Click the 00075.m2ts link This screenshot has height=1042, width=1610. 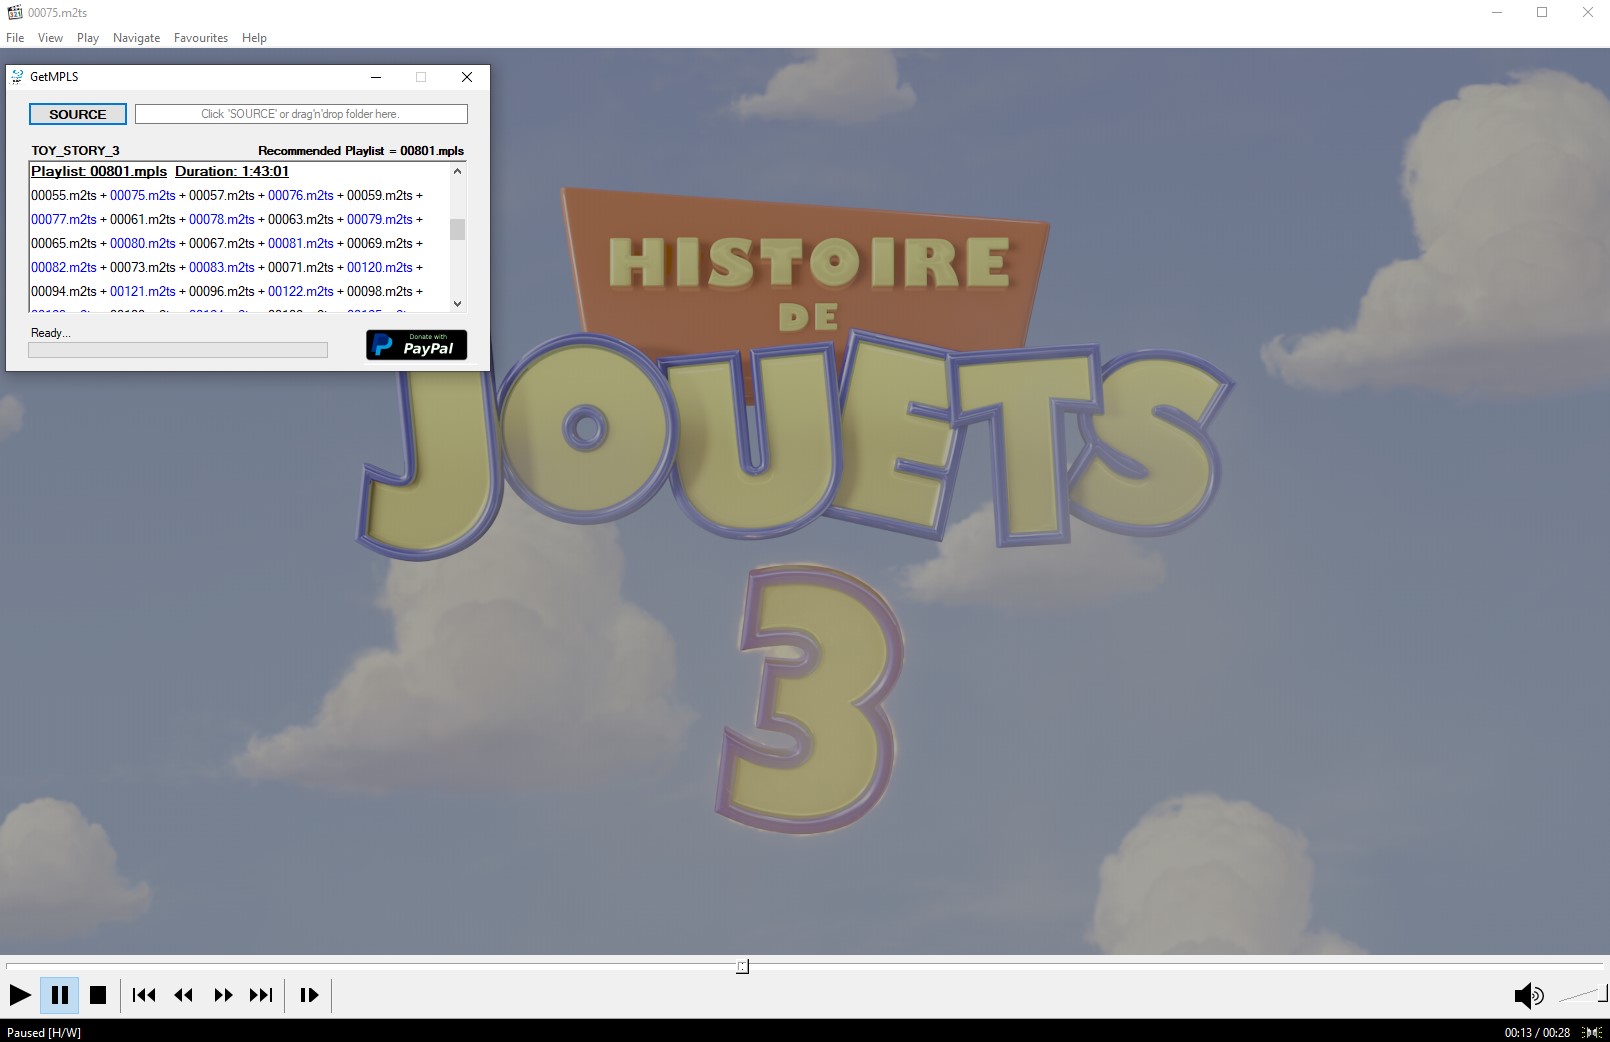click(143, 195)
